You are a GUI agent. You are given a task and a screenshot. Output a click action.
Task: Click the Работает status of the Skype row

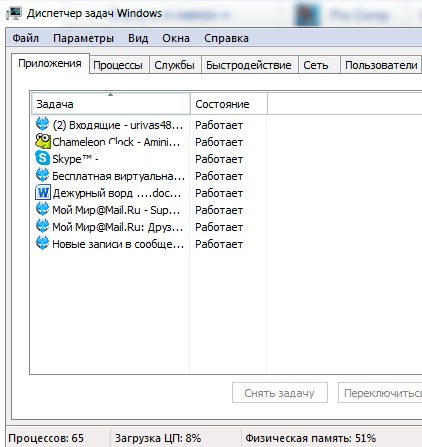pyautogui.click(x=219, y=159)
